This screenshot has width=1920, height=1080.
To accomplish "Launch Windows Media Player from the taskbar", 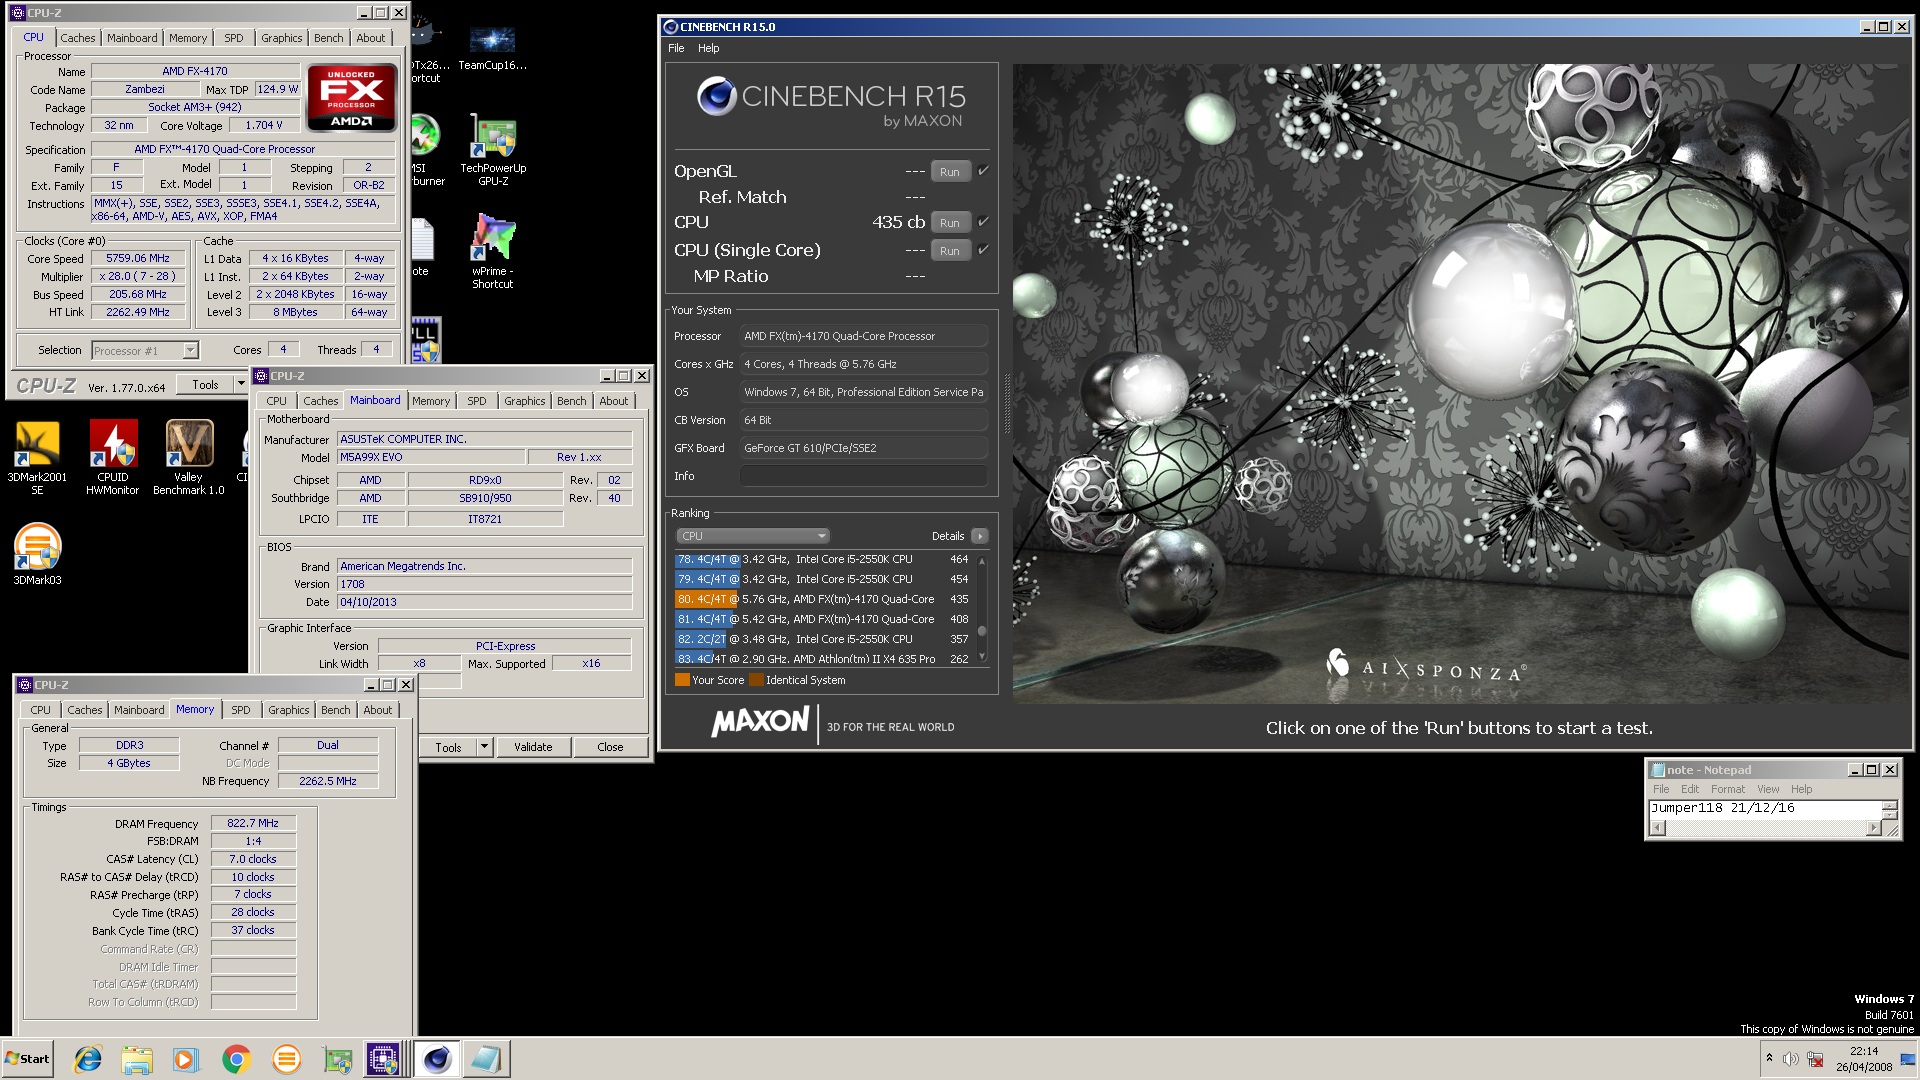I will [x=186, y=1059].
